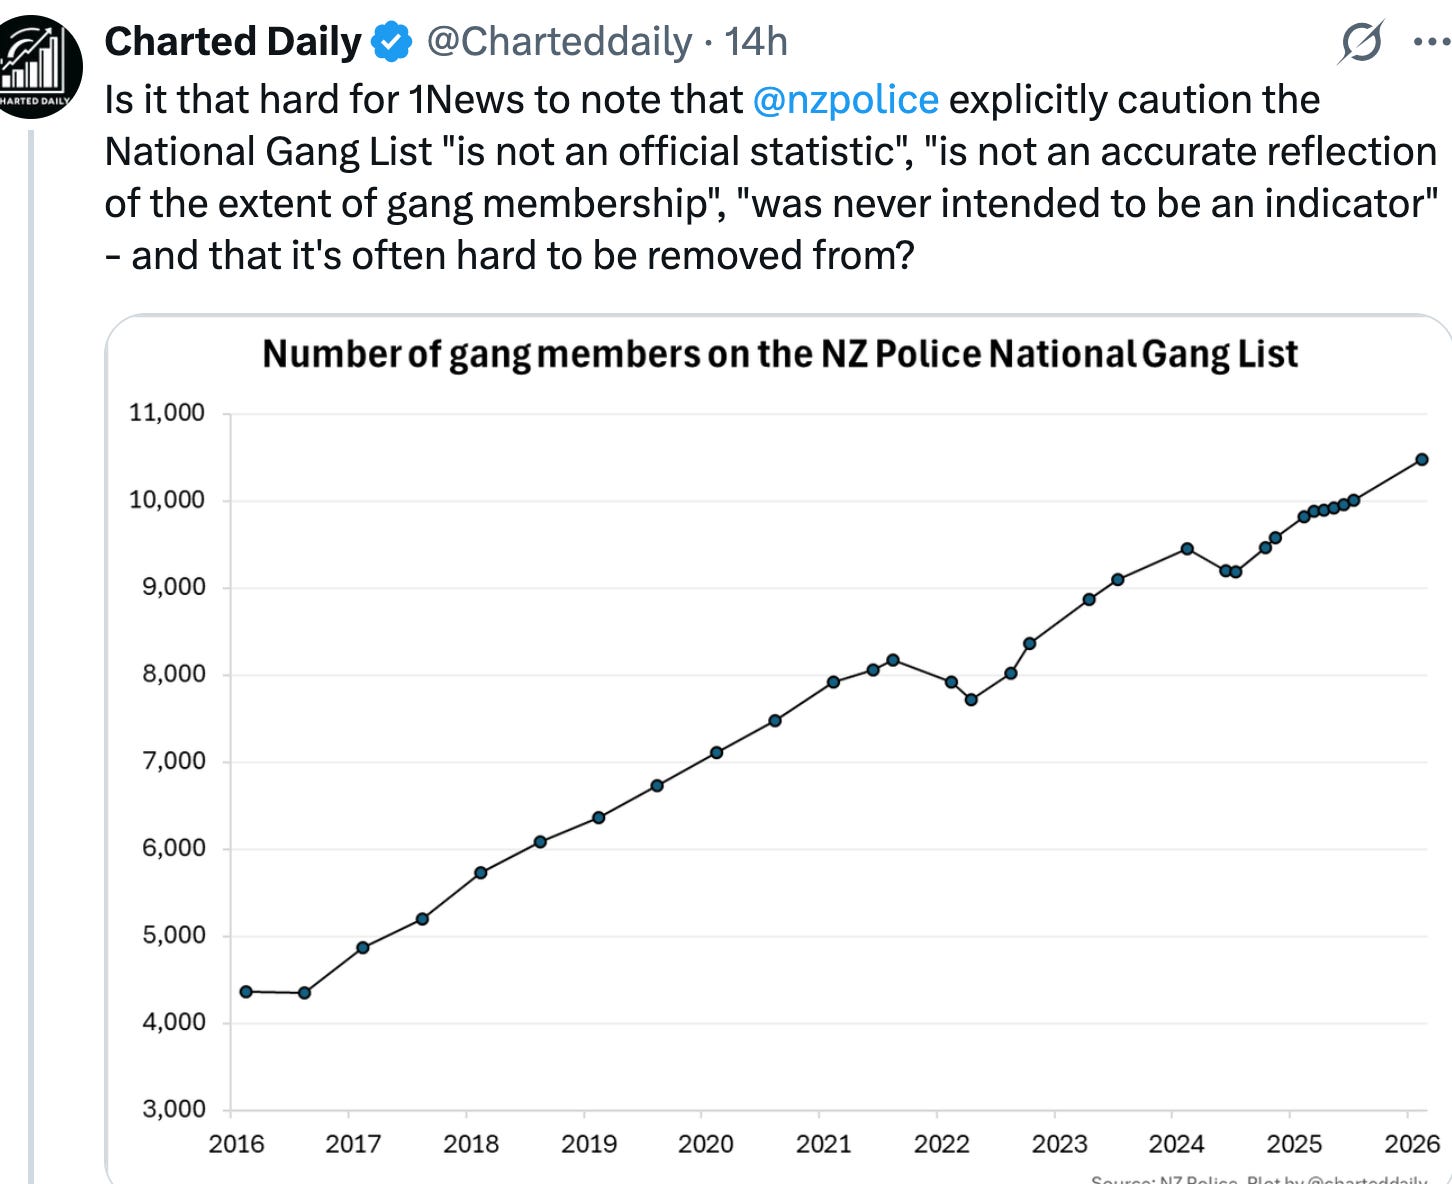Expand the gang list chart image
1452x1184 pixels.
779,749
